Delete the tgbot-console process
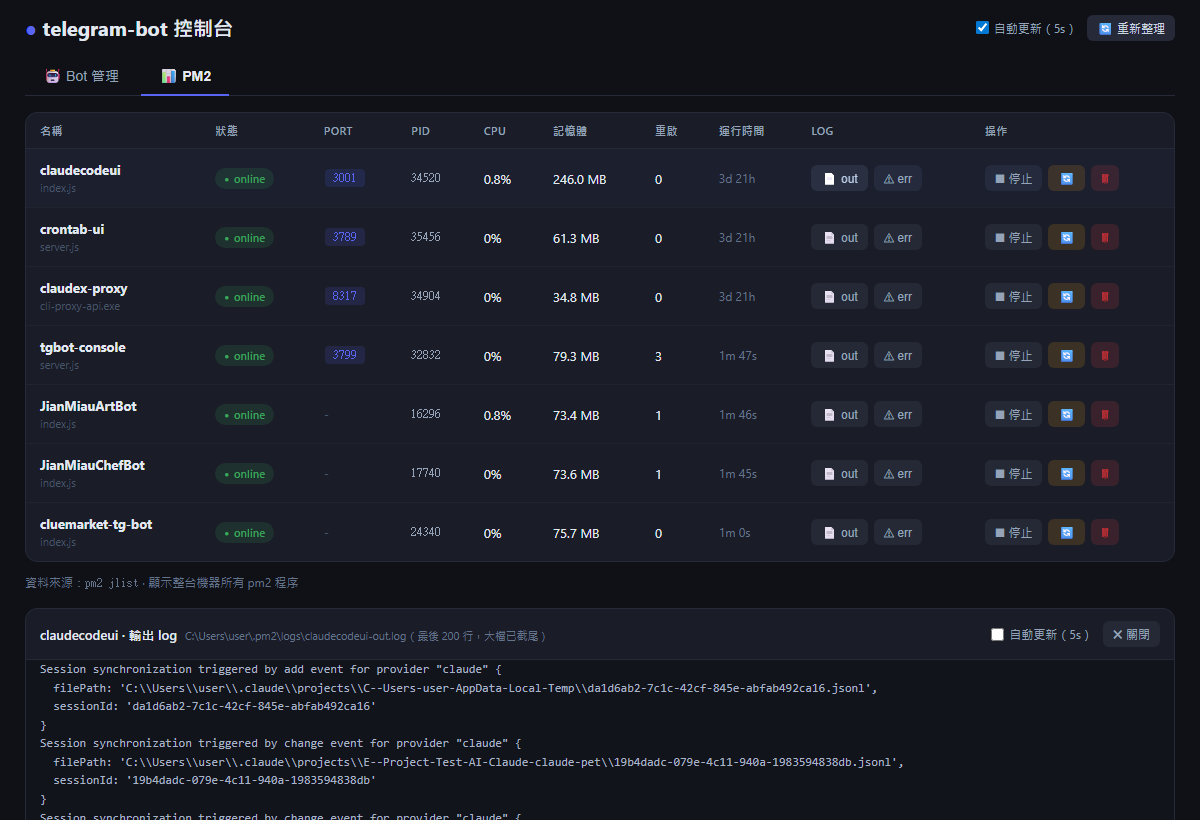 point(1105,356)
